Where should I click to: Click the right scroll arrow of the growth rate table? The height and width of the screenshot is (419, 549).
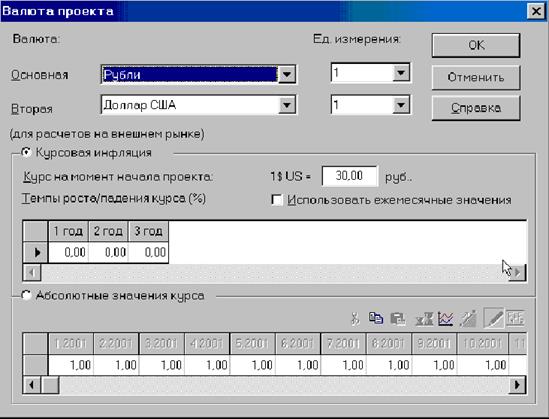(x=517, y=272)
